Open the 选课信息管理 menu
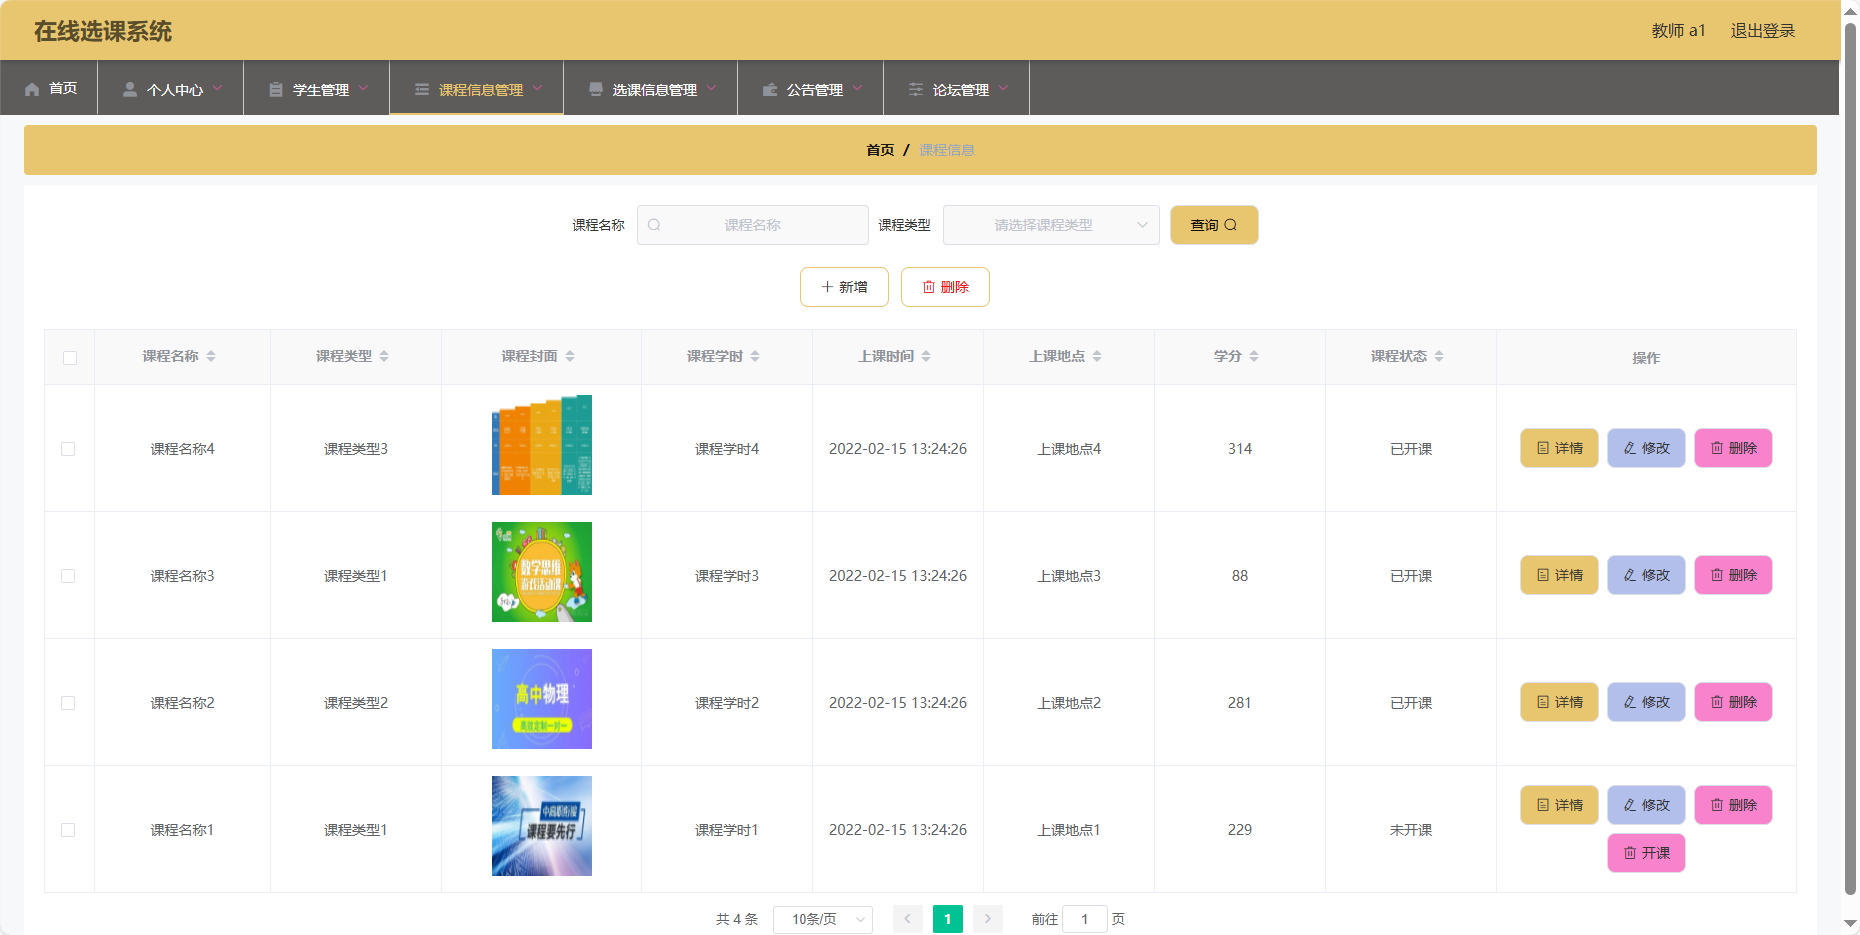Viewport: 1860px width, 935px height. click(x=651, y=88)
